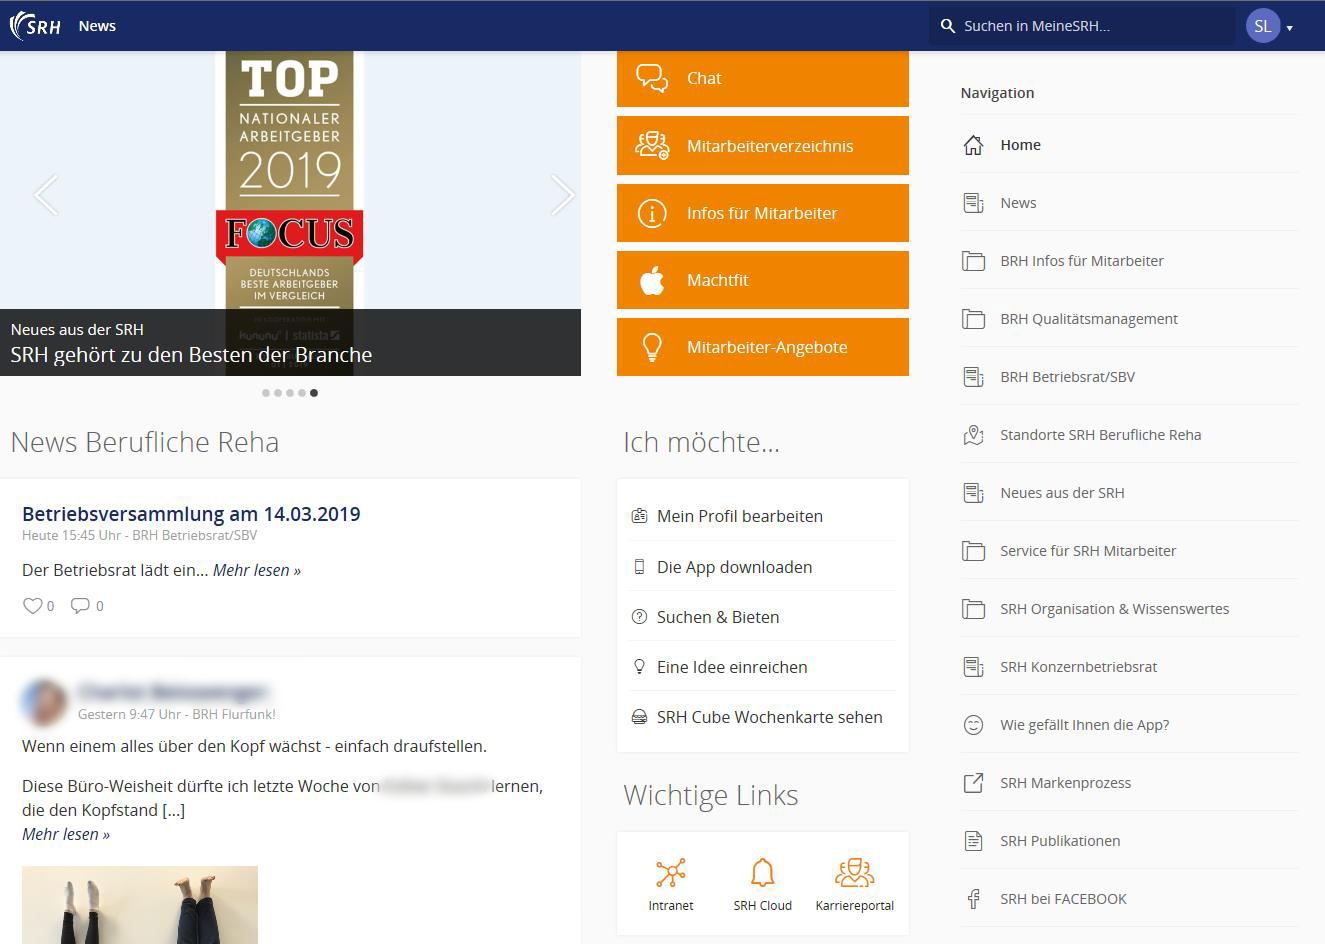1325x944 pixels.
Task: Click the newspaper icon beside SRH Konzernbetriebsrat
Action: coord(973,667)
